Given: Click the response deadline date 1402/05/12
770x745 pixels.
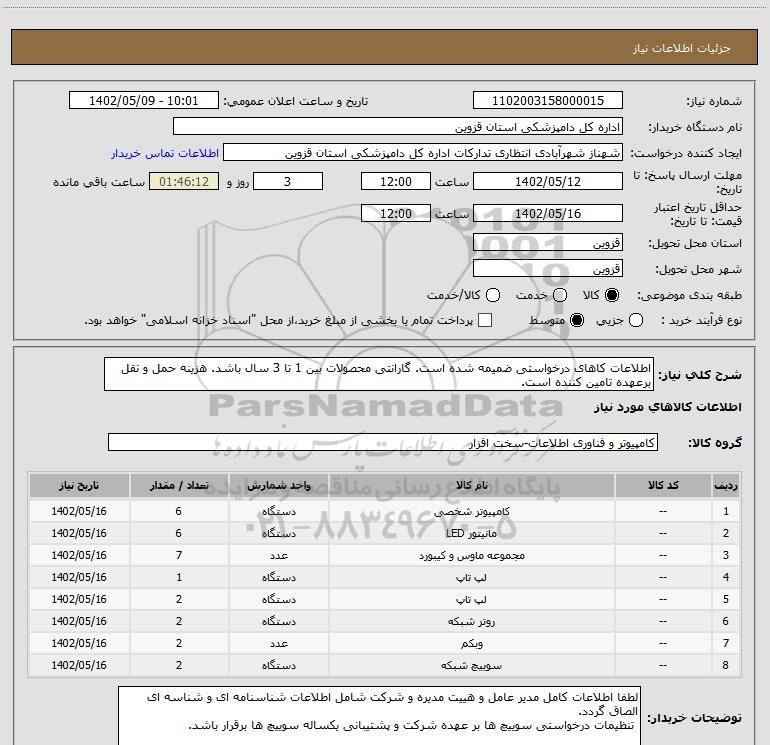Looking at the screenshot, I should (548, 181).
